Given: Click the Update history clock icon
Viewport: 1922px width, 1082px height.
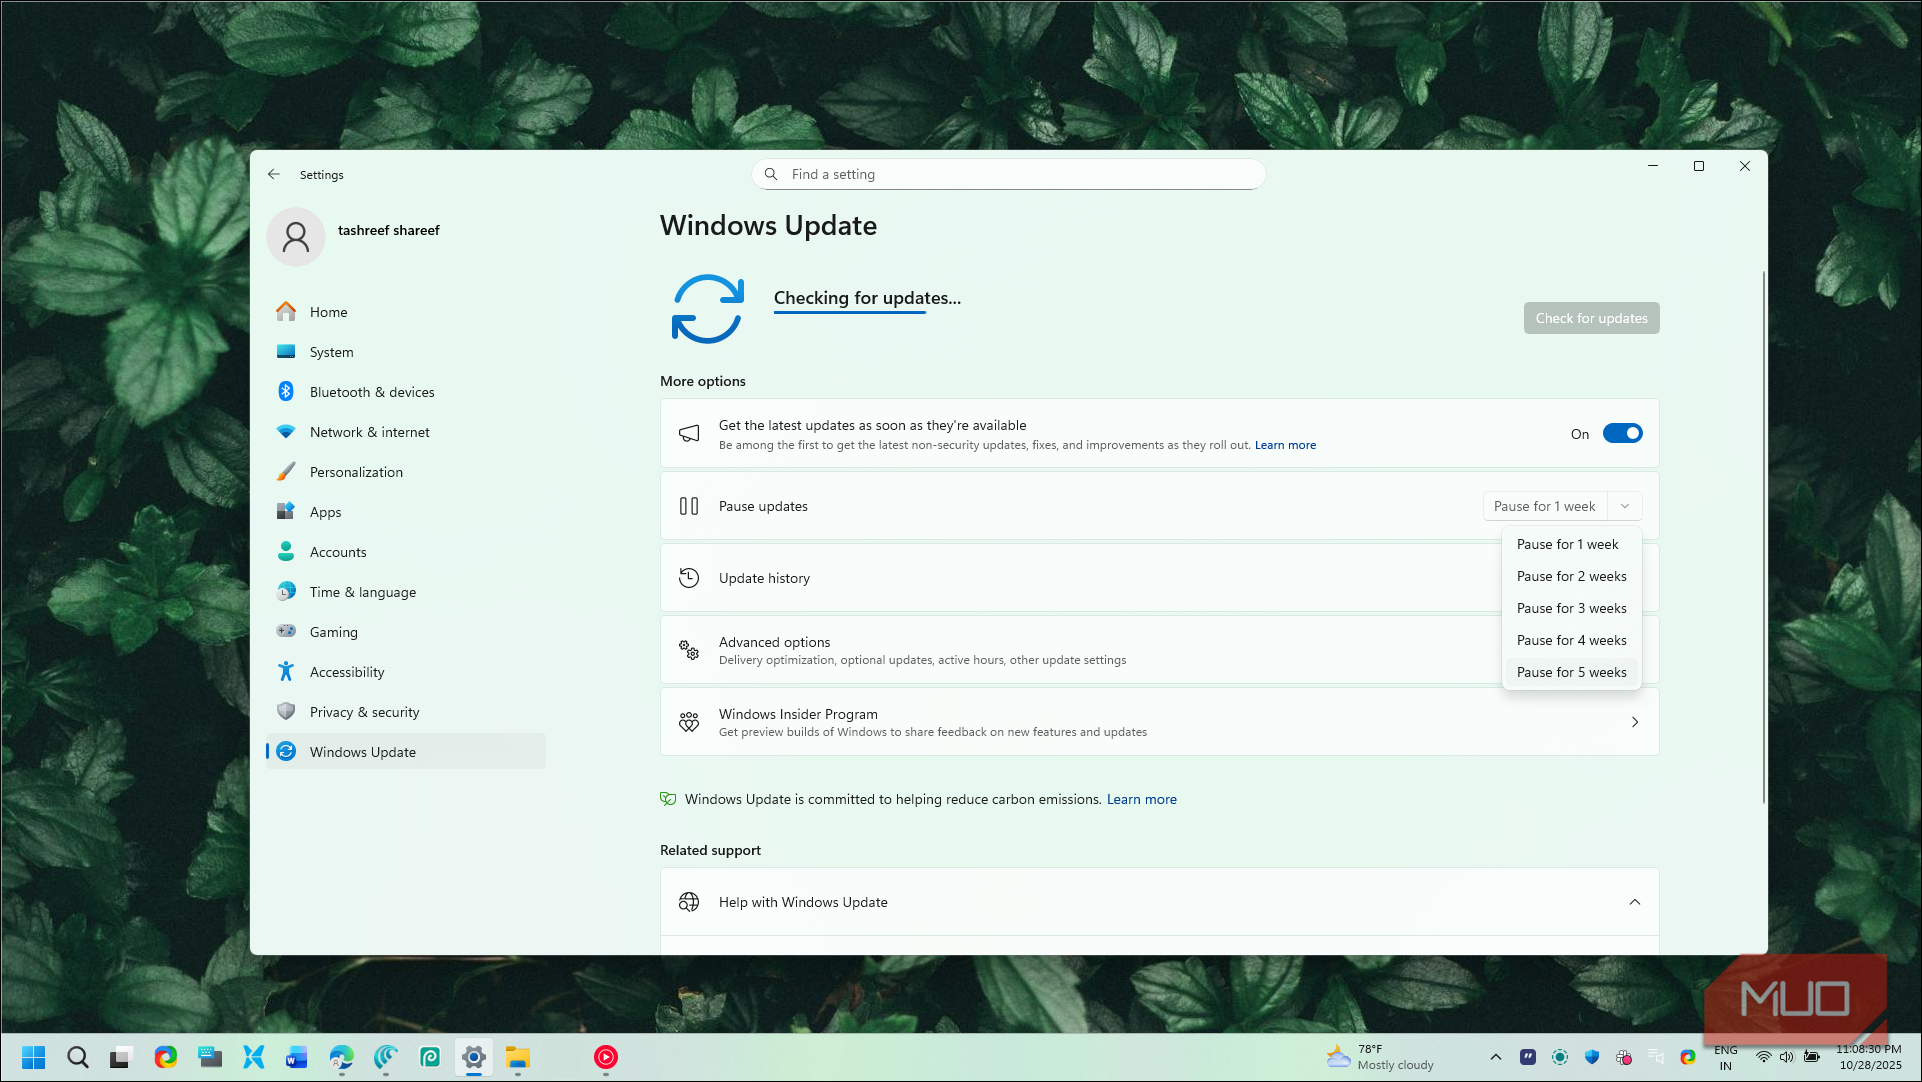Looking at the screenshot, I should pyautogui.click(x=689, y=578).
